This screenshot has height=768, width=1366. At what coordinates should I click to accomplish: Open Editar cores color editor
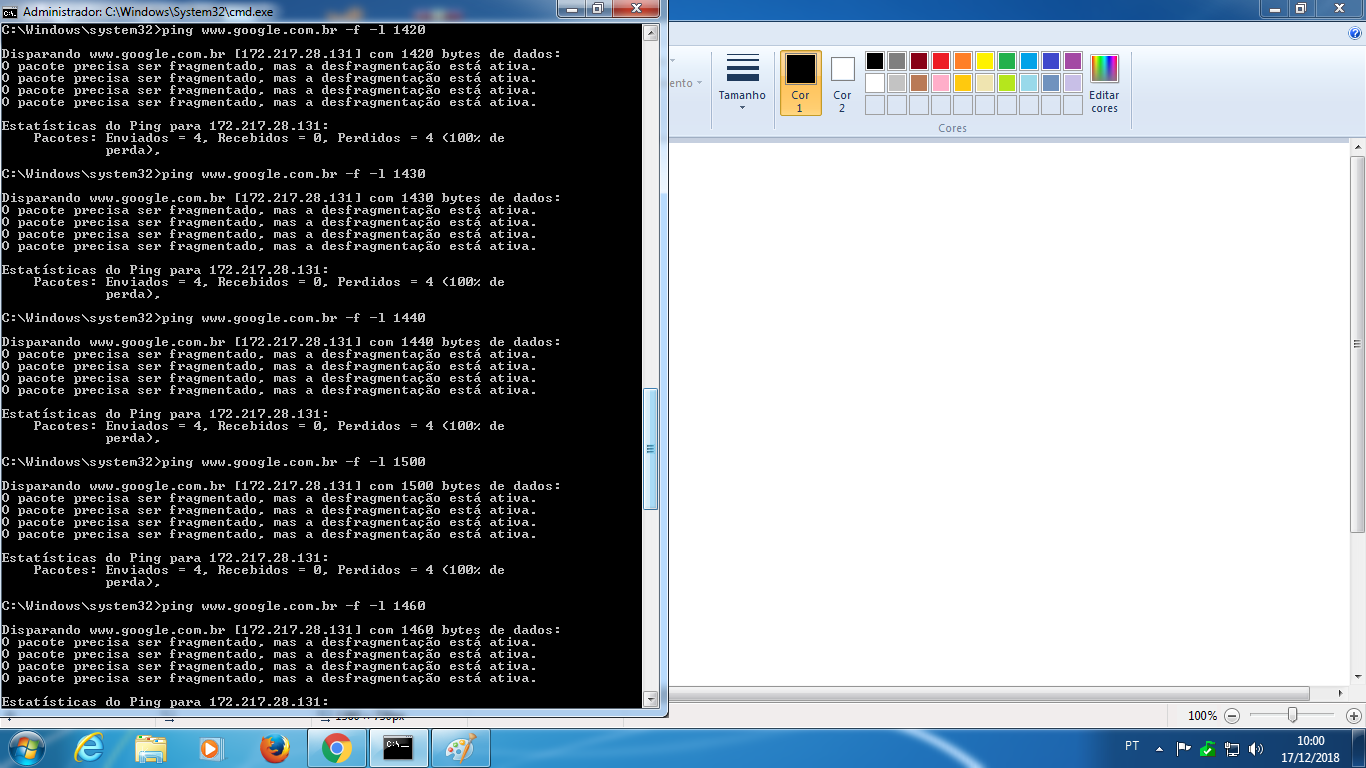1104,83
